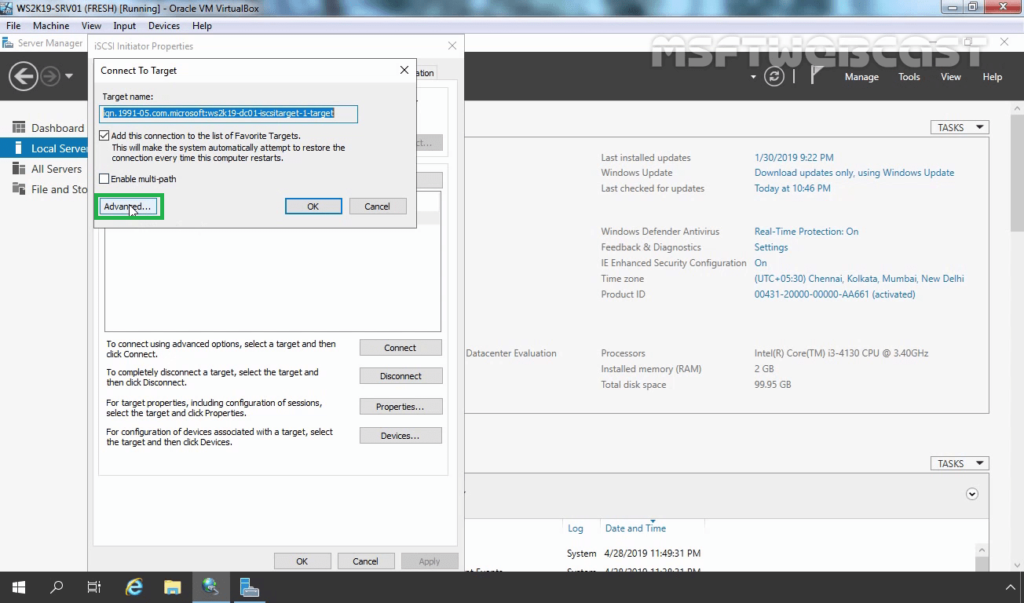Screen dimensions: 1024x603
Task: Open the View menu in Server Manager
Action: [950, 76]
